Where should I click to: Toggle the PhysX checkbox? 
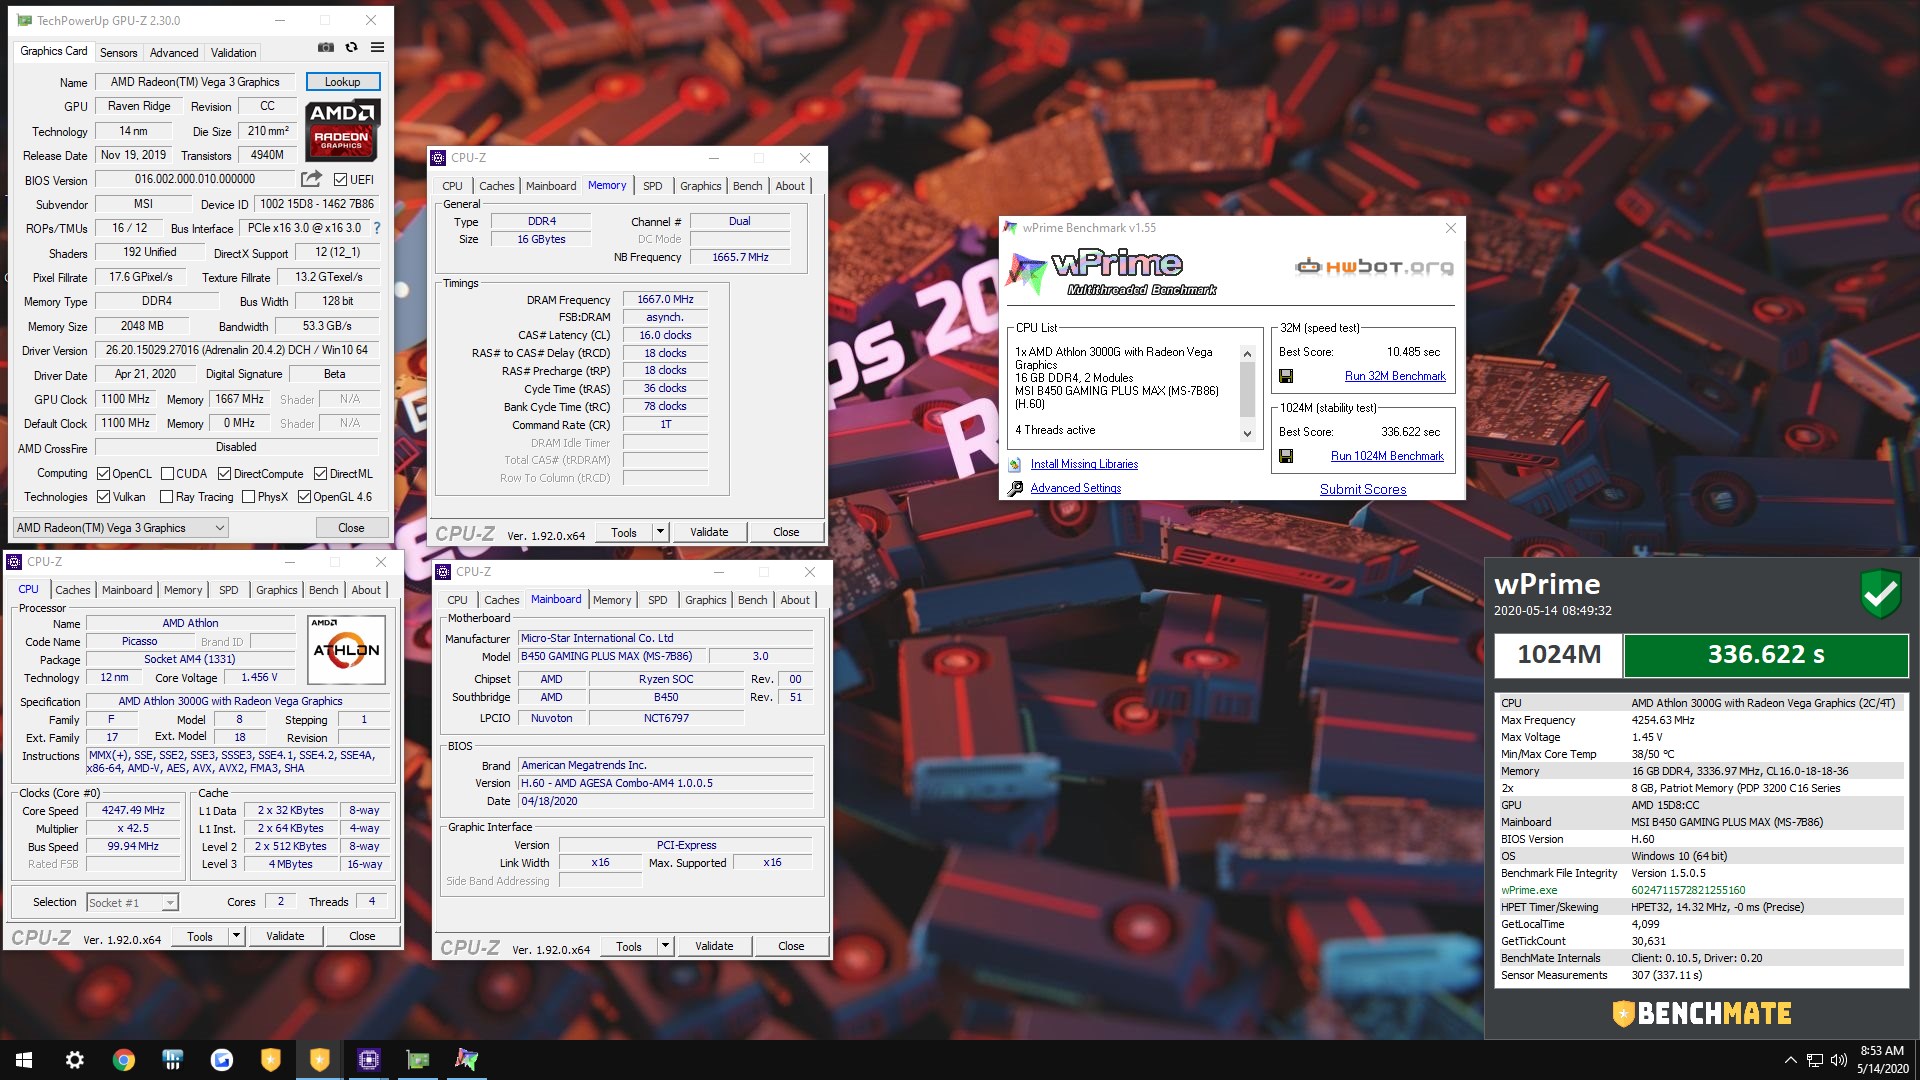coord(248,497)
